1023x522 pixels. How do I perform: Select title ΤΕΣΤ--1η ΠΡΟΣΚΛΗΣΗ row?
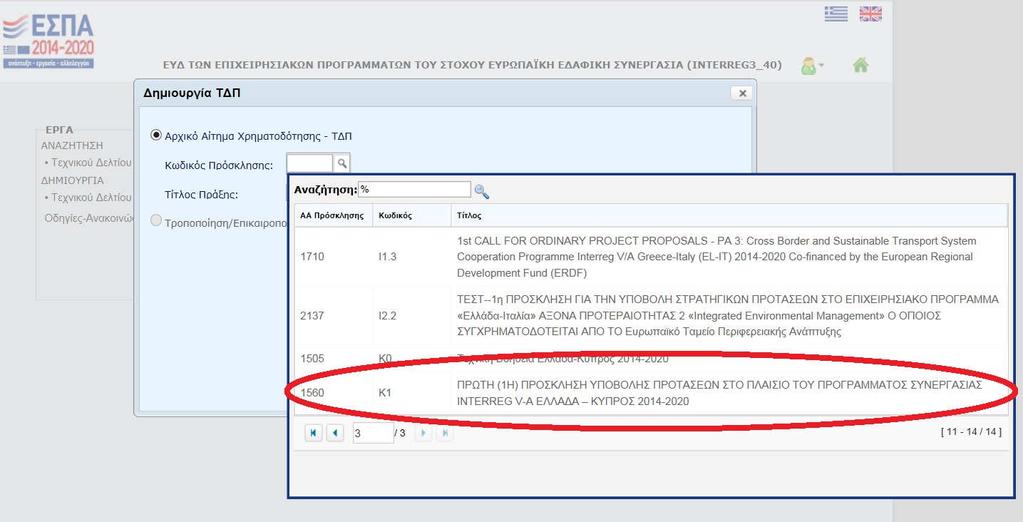point(727,316)
